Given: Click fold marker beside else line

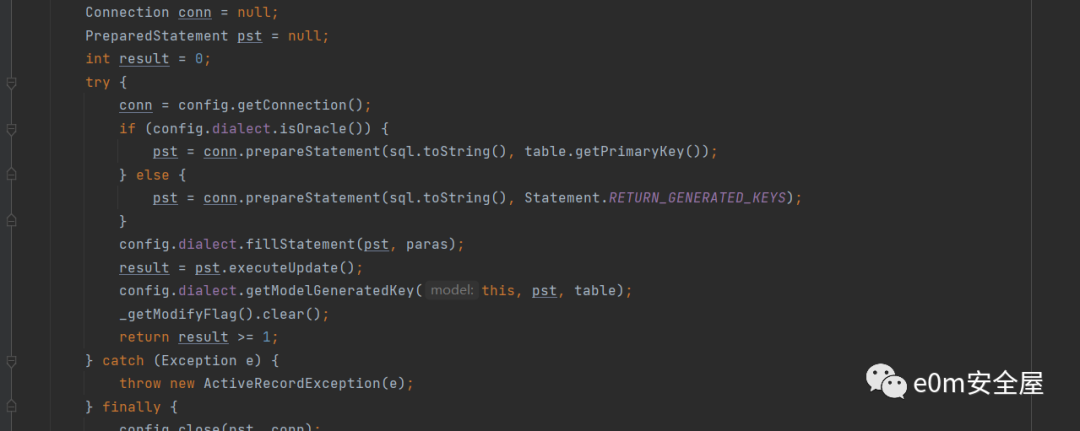Looking at the screenshot, I should [11, 175].
